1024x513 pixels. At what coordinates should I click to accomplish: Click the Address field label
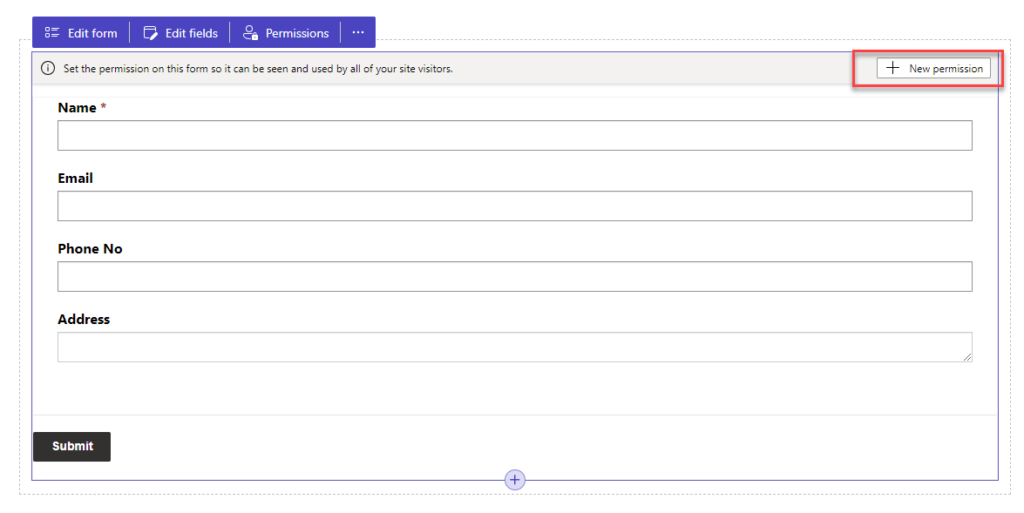(84, 320)
